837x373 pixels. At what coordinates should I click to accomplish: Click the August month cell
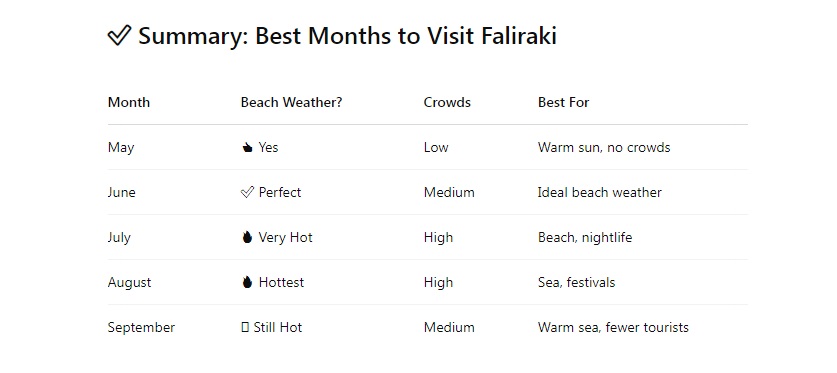tap(129, 282)
